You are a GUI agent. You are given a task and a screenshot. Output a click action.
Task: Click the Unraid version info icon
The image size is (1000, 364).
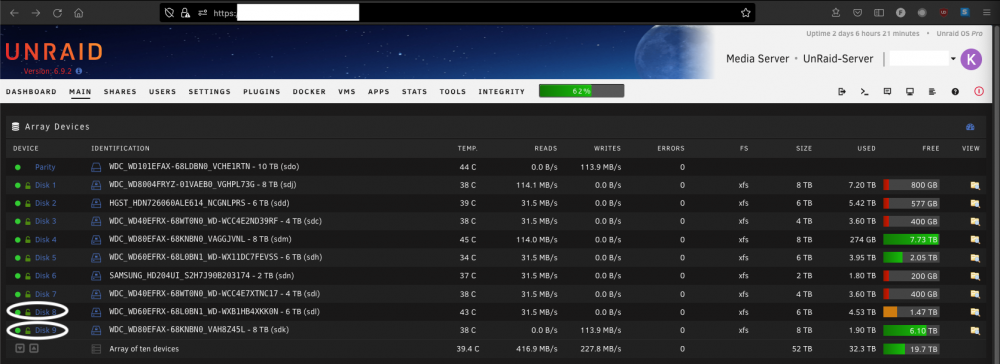78,71
